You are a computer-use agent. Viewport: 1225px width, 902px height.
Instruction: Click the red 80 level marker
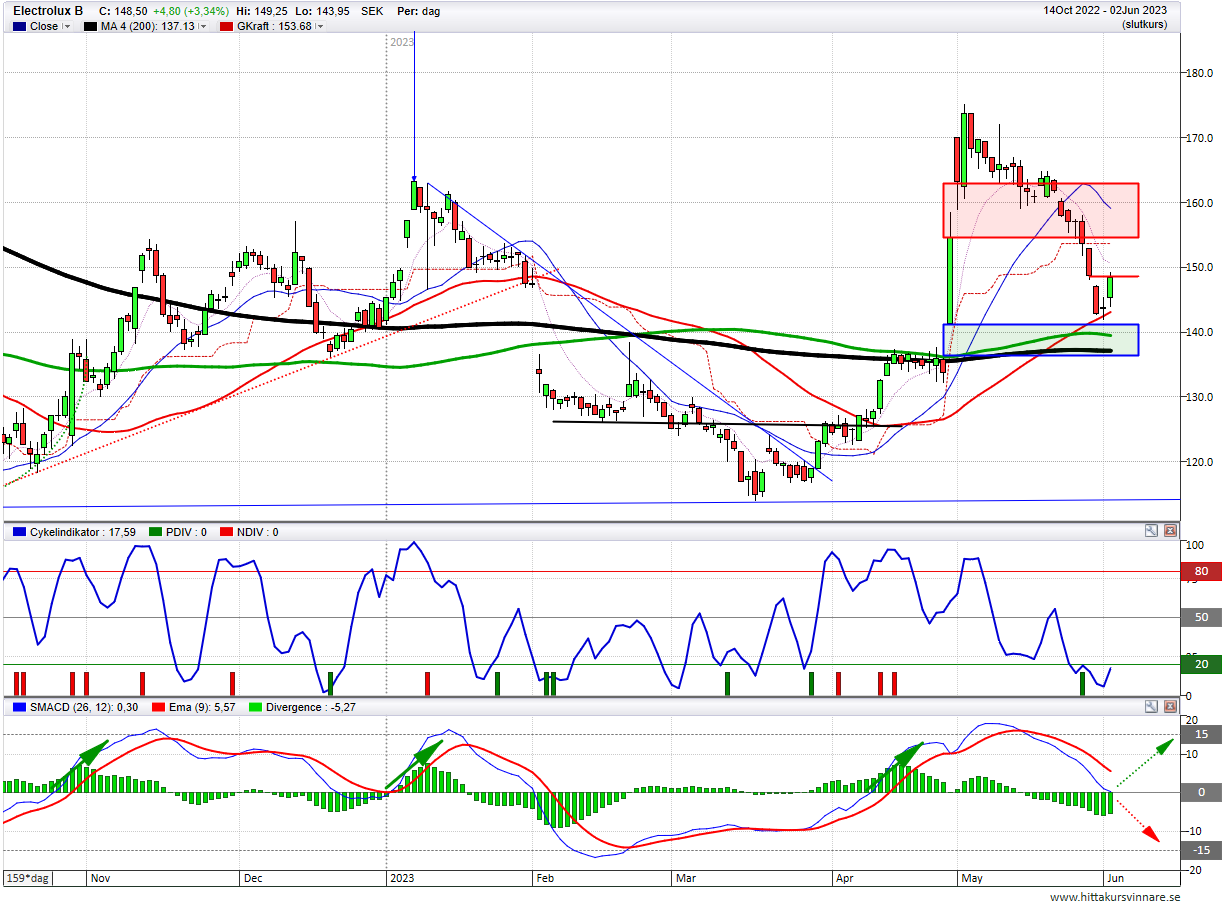click(x=1201, y=572)
